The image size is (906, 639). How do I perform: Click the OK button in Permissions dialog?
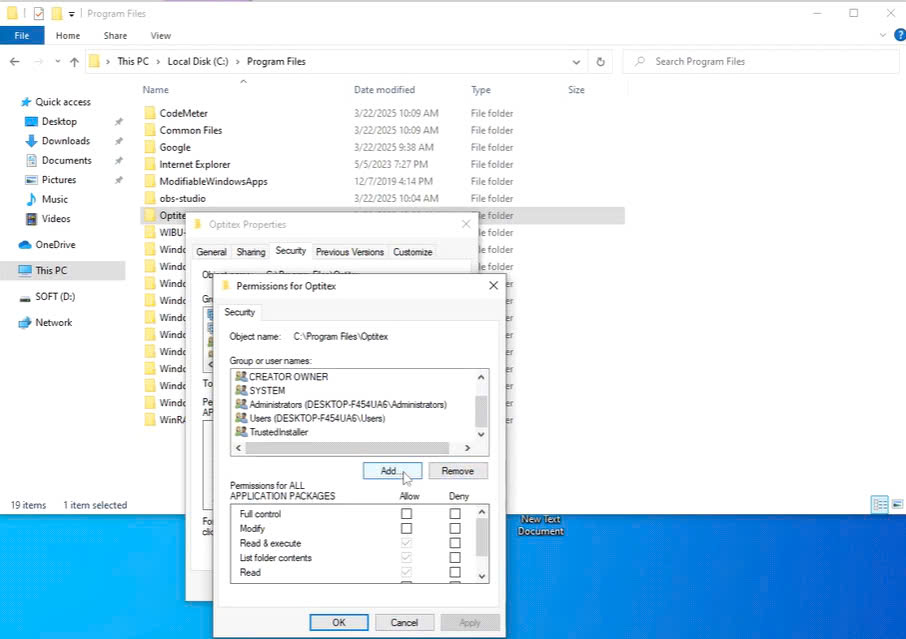coord(339,622)
